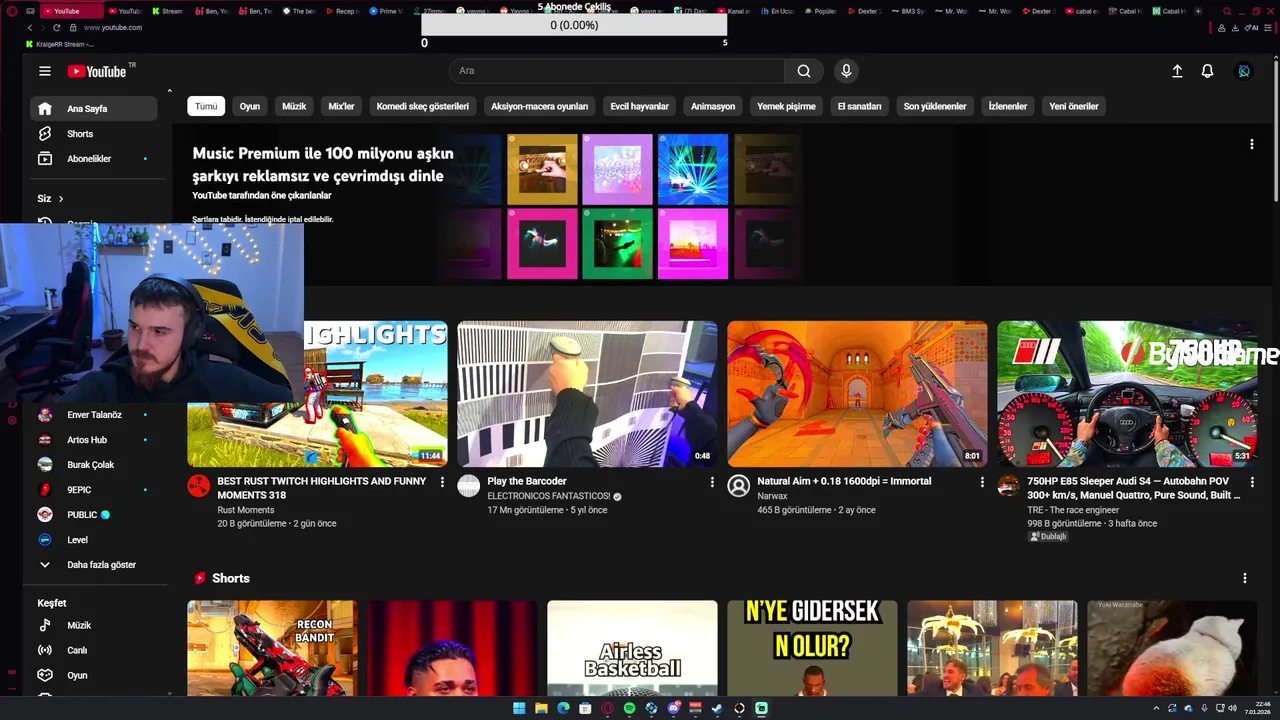Open Abonelikler in the sidebar
This screenshot has width=1280, height=720.
pyautogui.click(x=94, y=158)
